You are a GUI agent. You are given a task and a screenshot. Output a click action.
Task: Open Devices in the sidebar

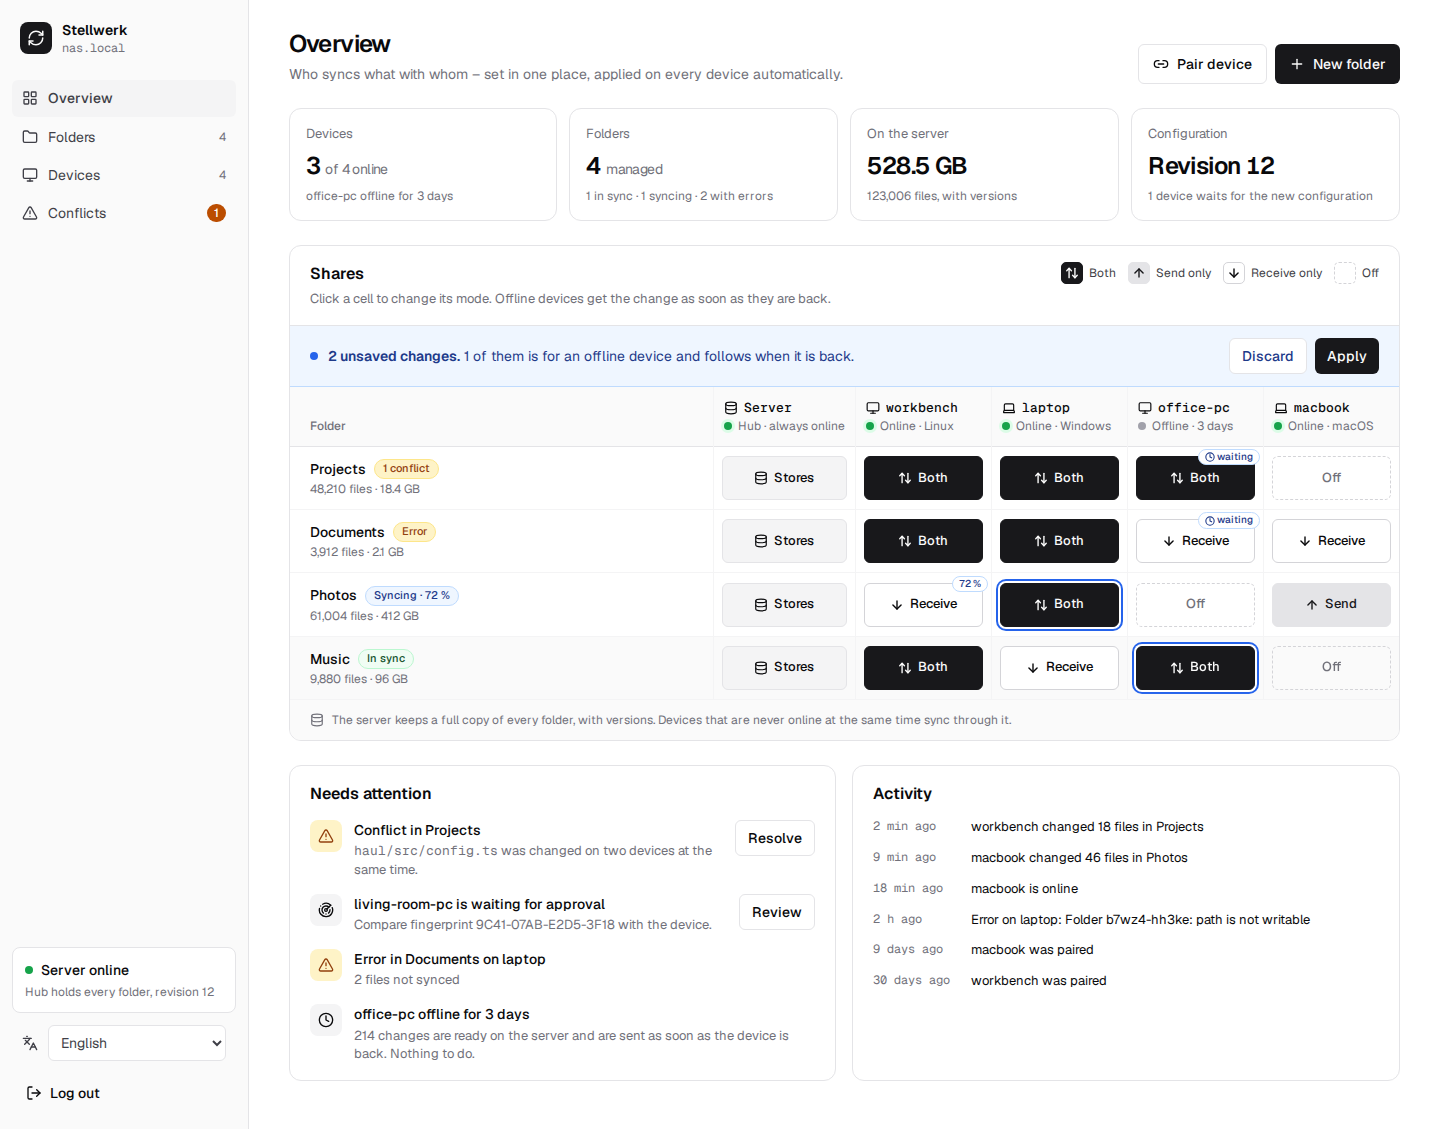point(124,175)
